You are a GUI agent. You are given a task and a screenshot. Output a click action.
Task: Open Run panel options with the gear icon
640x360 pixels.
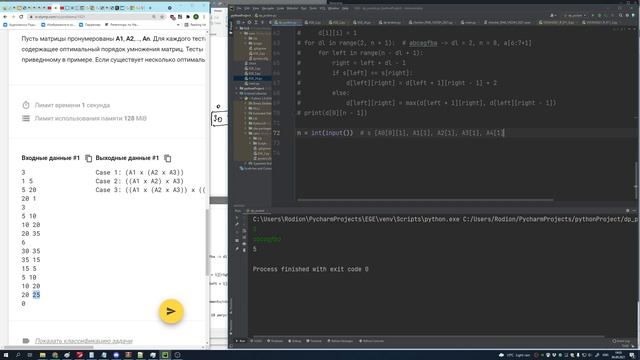[627, 211]
